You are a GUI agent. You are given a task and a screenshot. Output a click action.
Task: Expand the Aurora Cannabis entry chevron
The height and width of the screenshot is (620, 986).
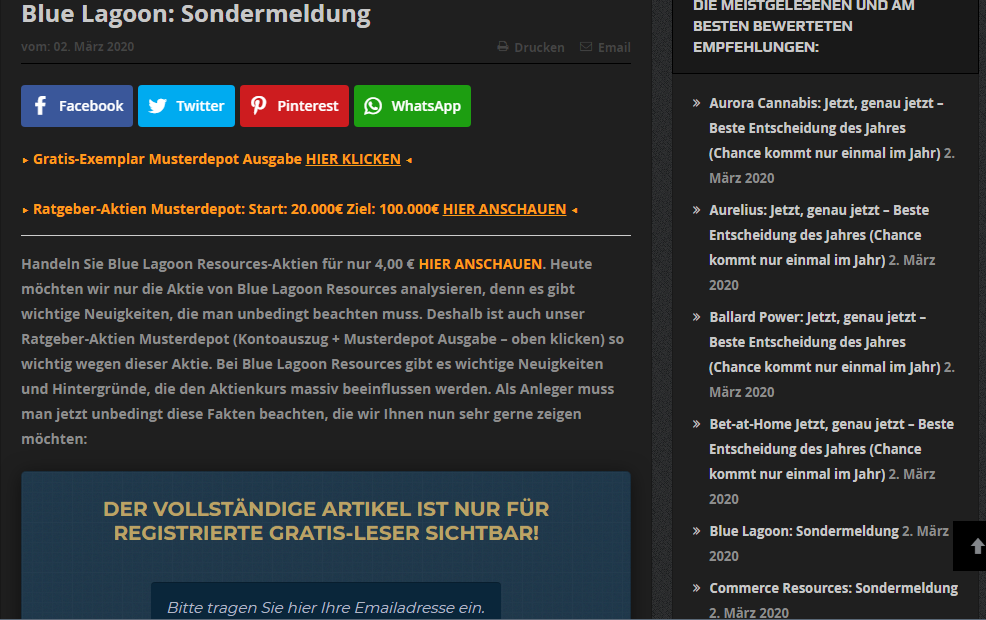tap(696, 103)
